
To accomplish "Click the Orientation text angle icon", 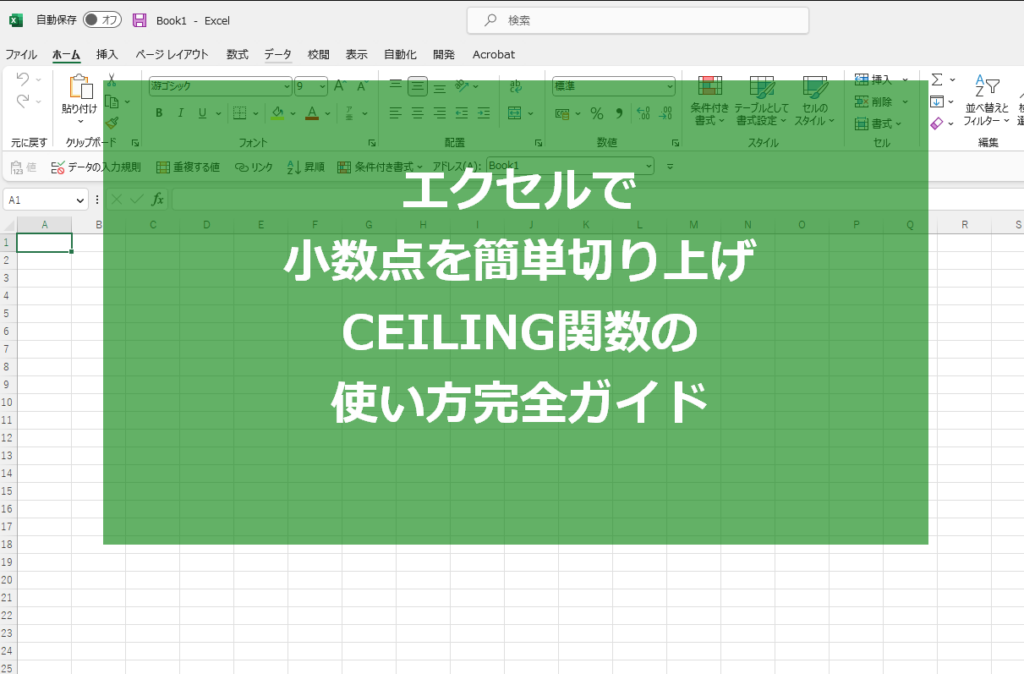I will 462,86.
